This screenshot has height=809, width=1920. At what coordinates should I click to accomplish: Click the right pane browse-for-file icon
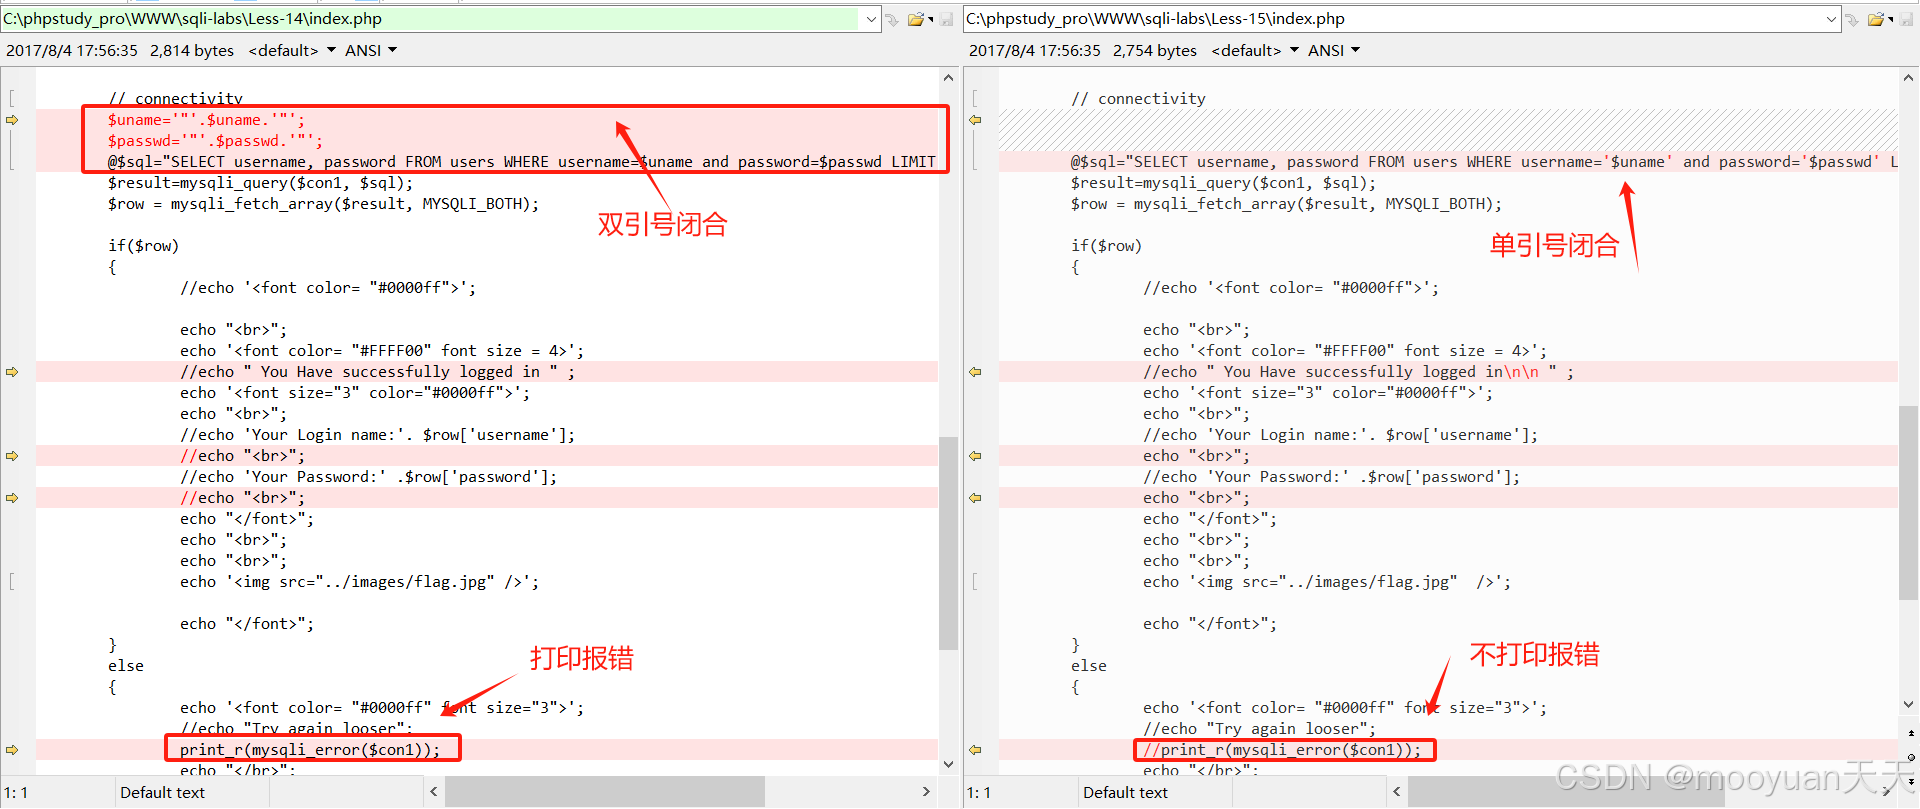[x=1854, y=19]
